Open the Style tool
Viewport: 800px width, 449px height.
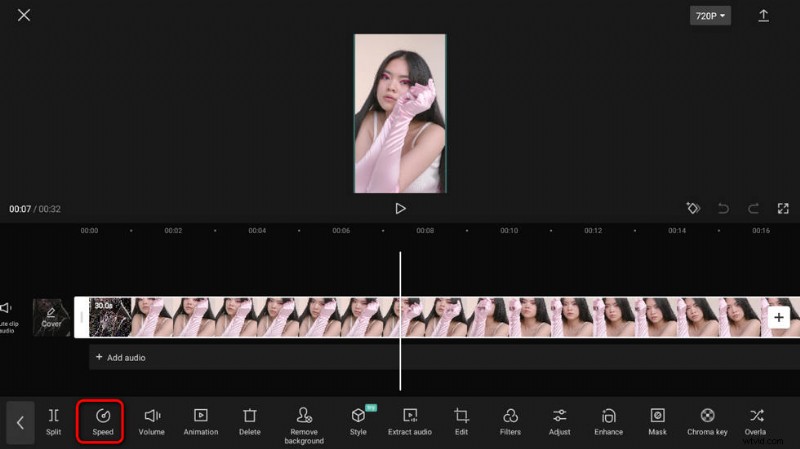[x=358, y=422]
